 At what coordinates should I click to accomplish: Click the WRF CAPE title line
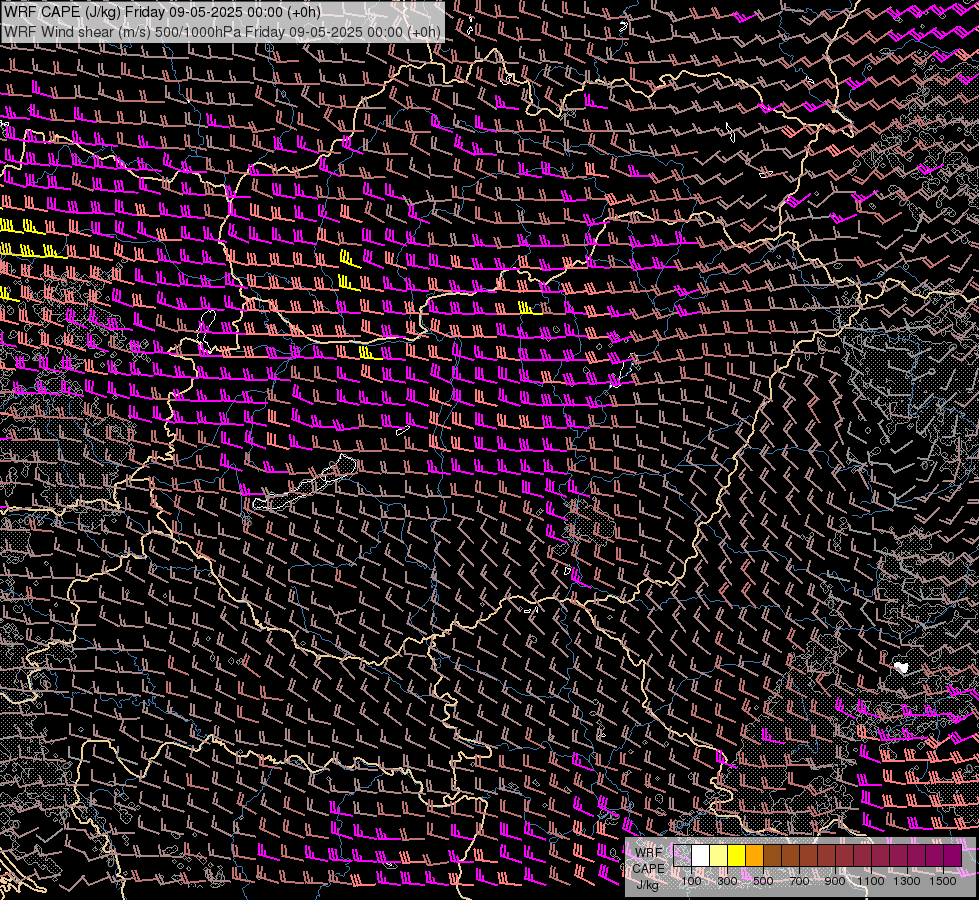pos(162,12)
